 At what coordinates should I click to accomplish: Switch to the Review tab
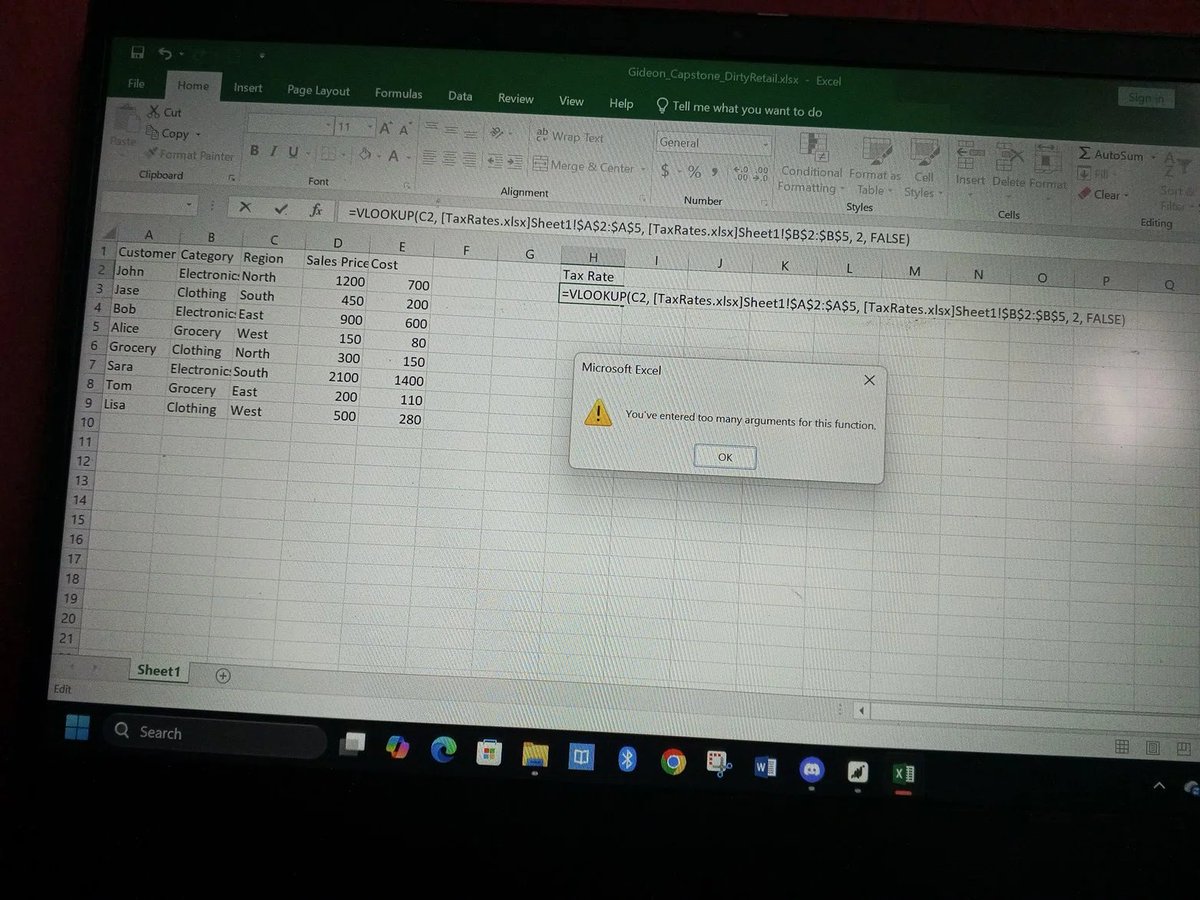[516, 98]
